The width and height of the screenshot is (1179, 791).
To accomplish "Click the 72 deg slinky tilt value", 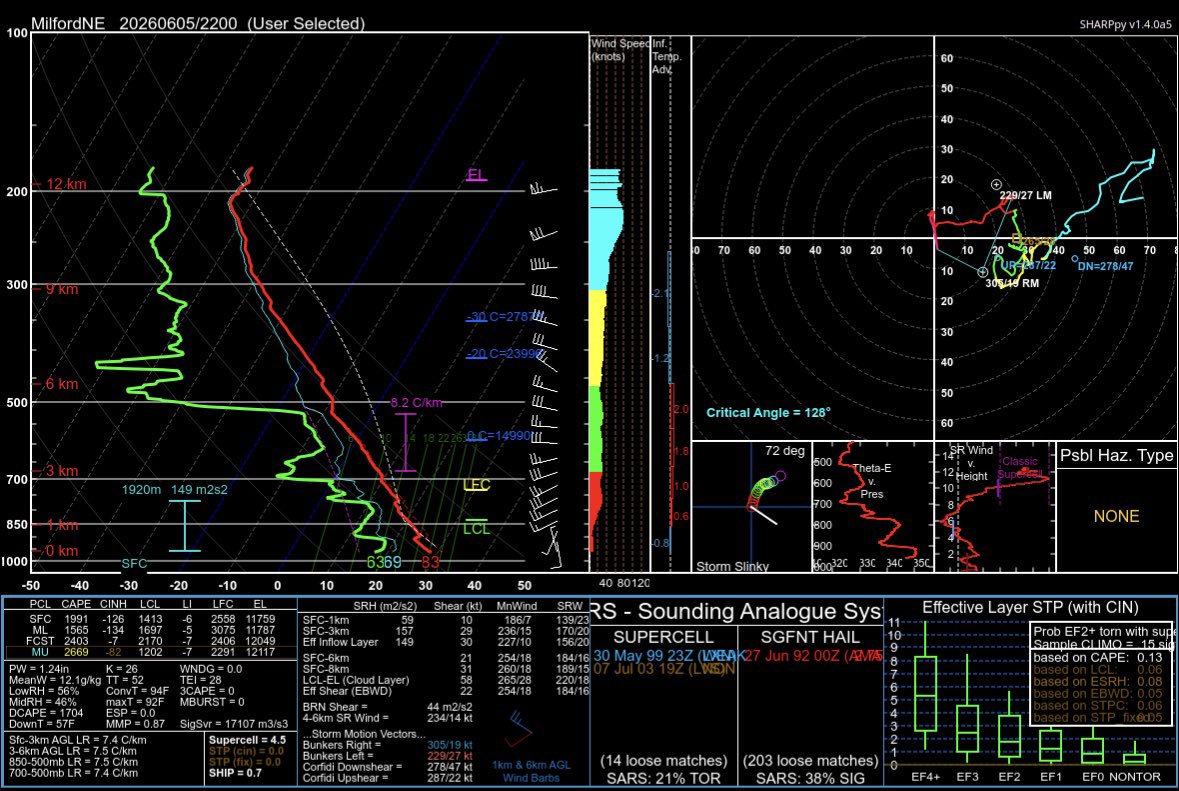I will click(x=784, y=451).
